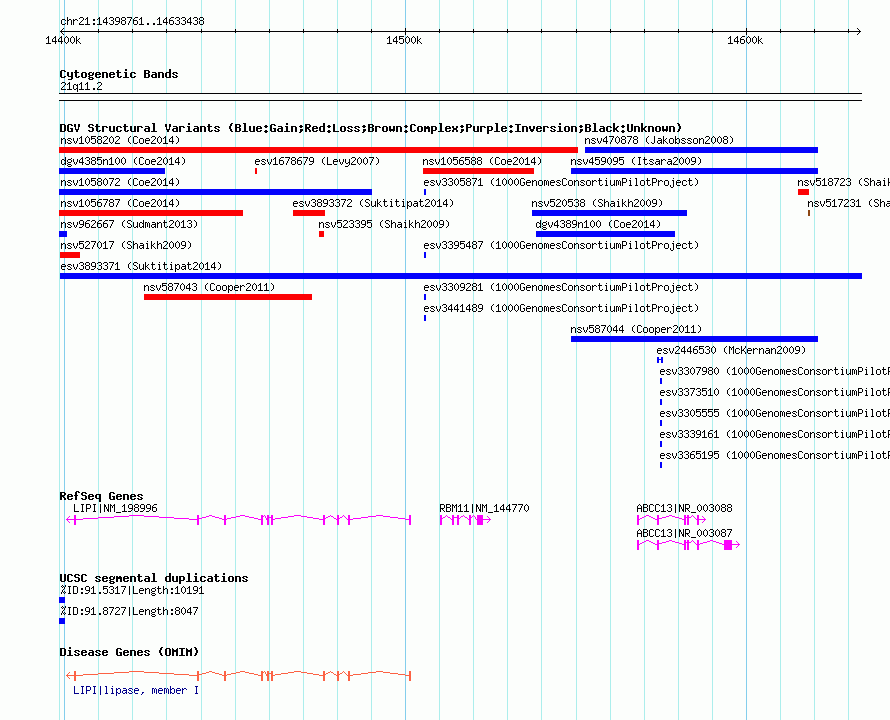Click the 14600k ruler label
This screenshot has width=890, height=720.
(x=745, y=40)
